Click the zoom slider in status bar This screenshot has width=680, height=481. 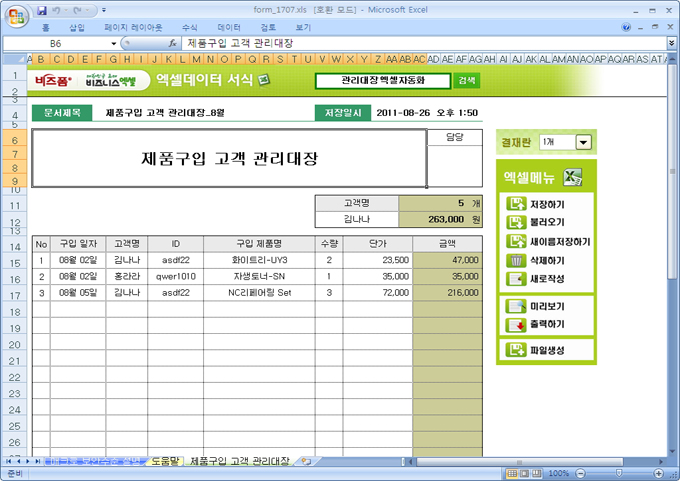[617, 472]
